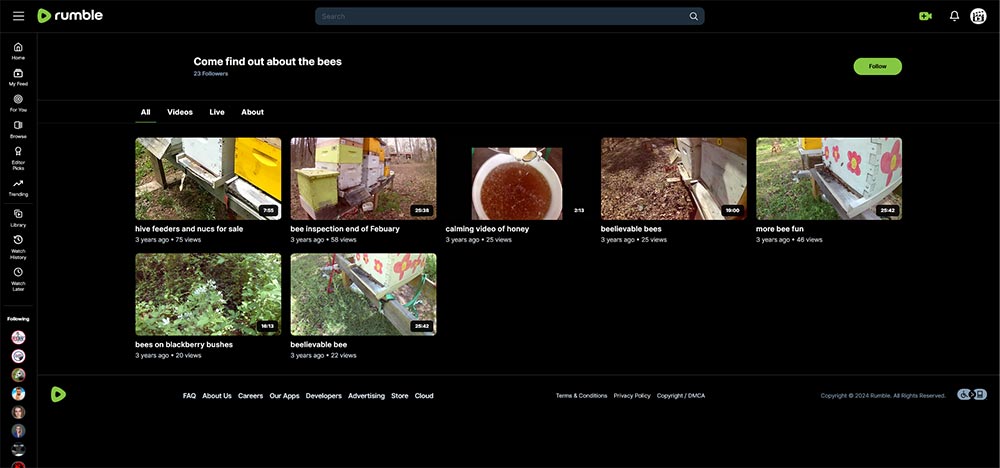Open Terms & Conditions link
1000x468 pixels.
(582, 396)
